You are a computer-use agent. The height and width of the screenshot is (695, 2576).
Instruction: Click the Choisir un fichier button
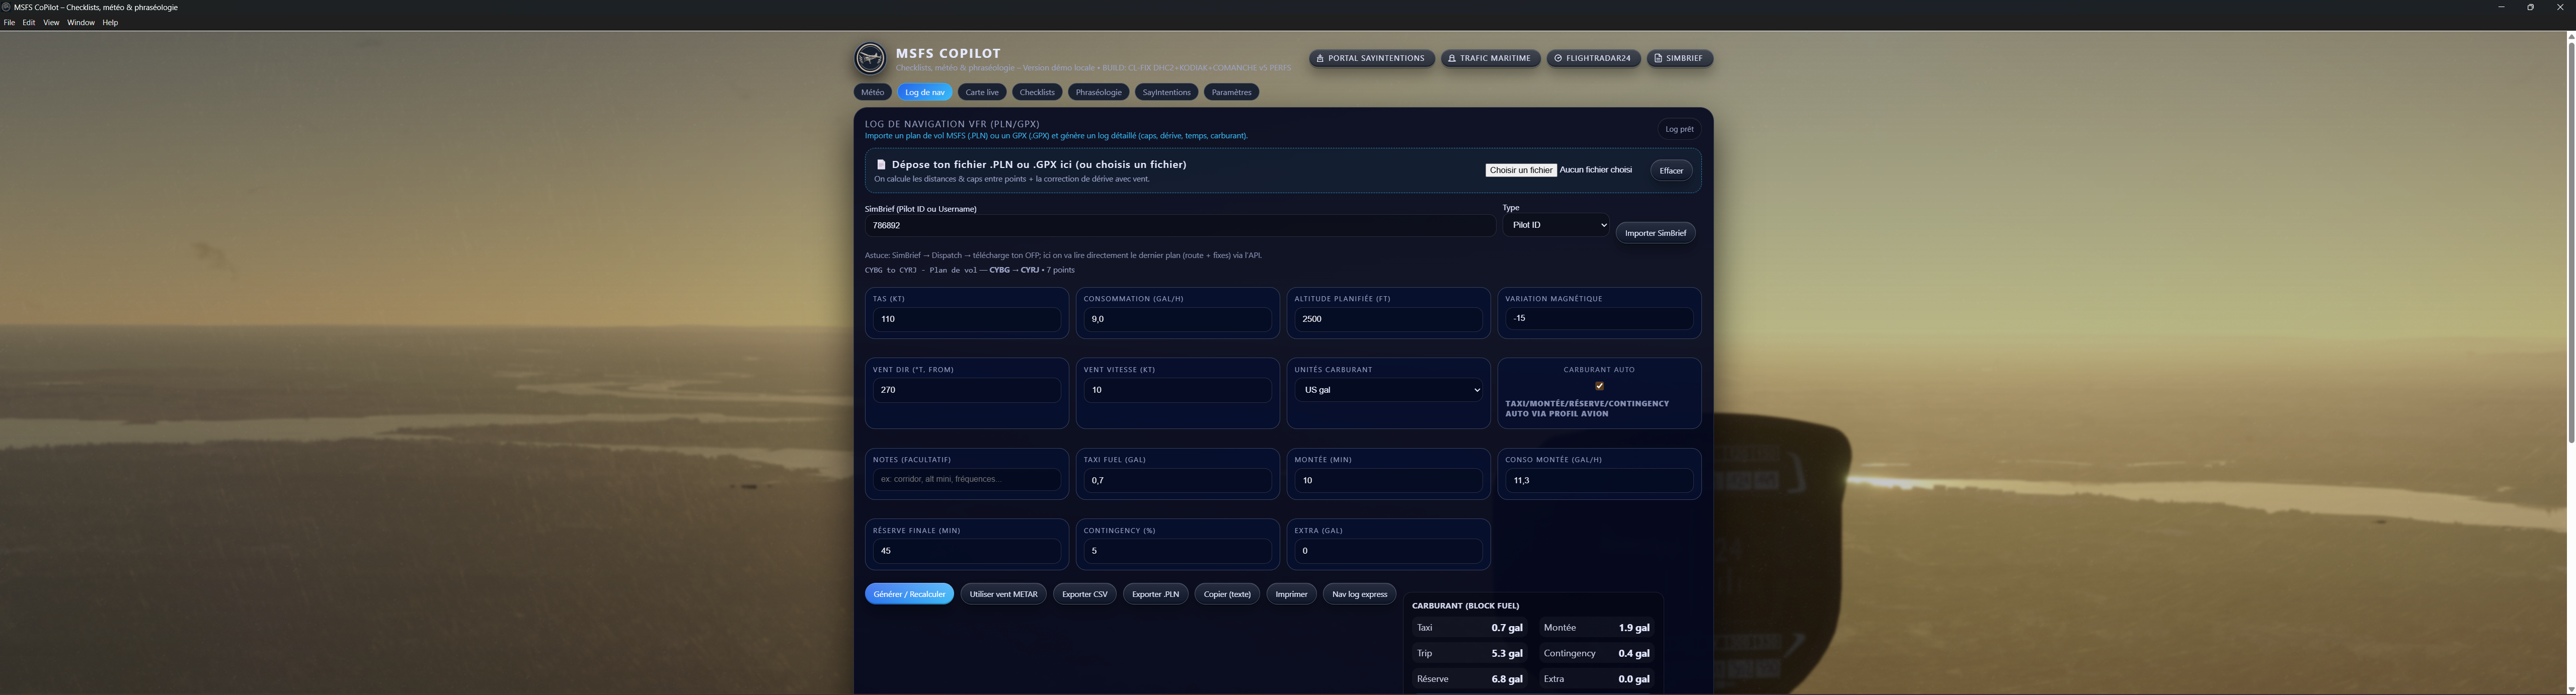click(x=1520, y=170)
